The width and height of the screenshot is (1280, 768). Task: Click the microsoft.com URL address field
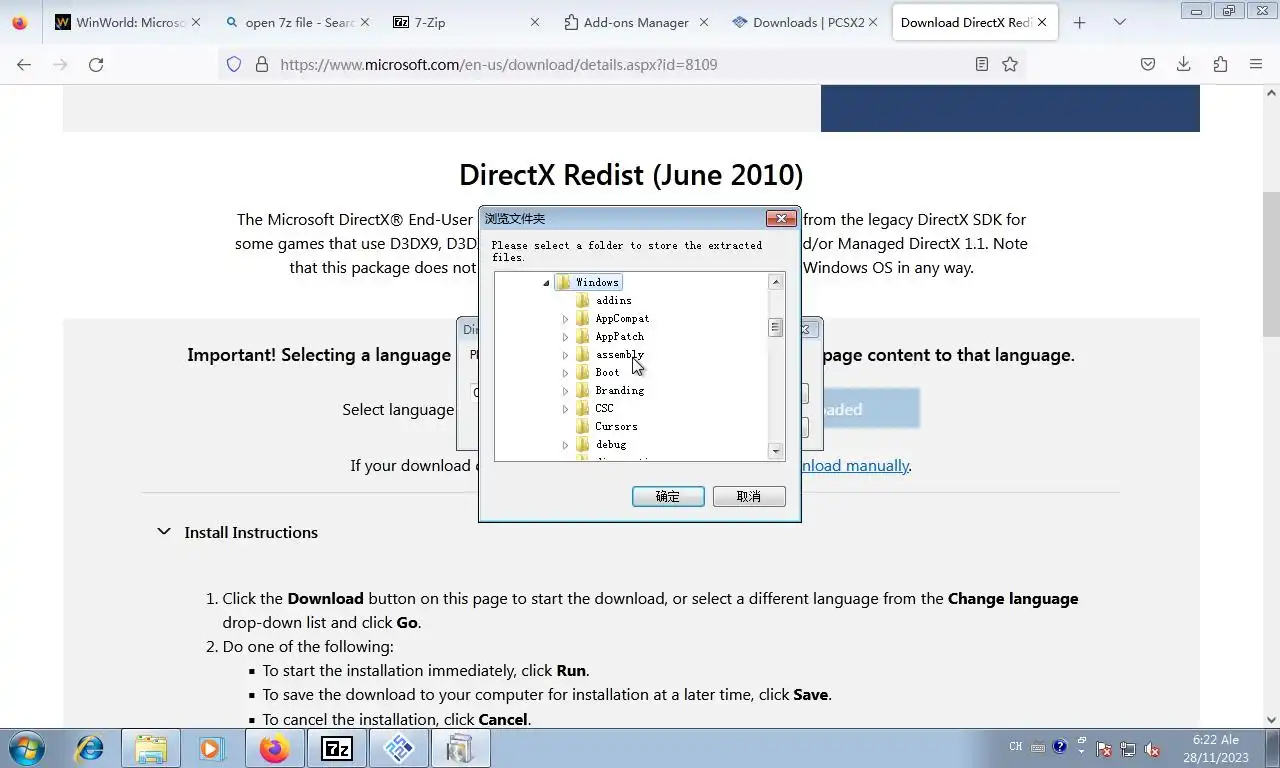tap(620, 64)
